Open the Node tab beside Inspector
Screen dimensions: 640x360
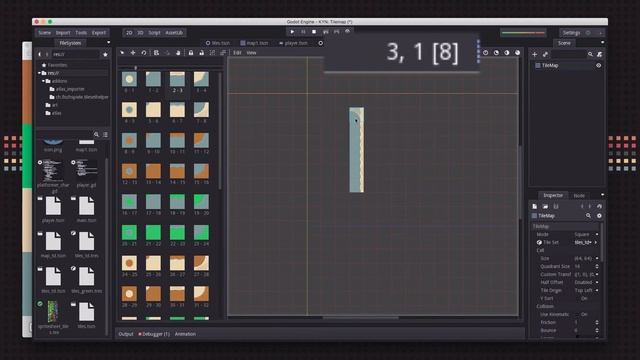pyautogui.click(x=579, y=196)
